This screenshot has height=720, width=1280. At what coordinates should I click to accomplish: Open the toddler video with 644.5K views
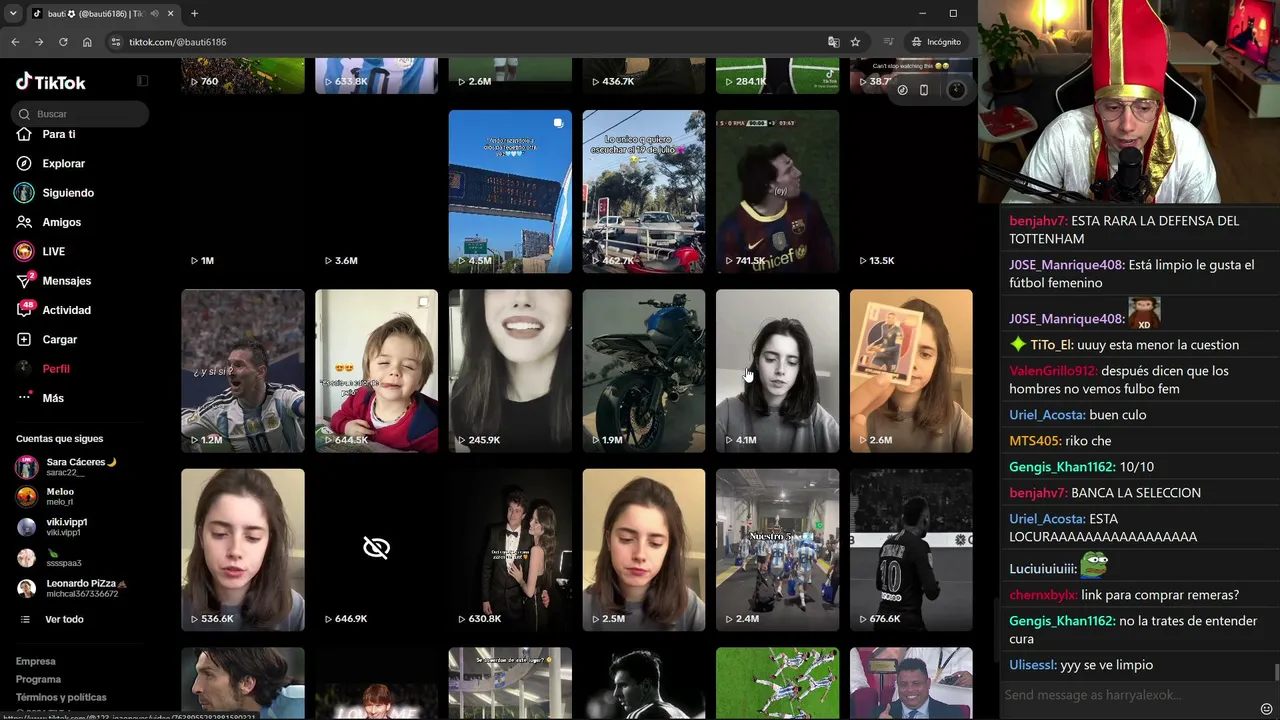[x=376, y=371]
